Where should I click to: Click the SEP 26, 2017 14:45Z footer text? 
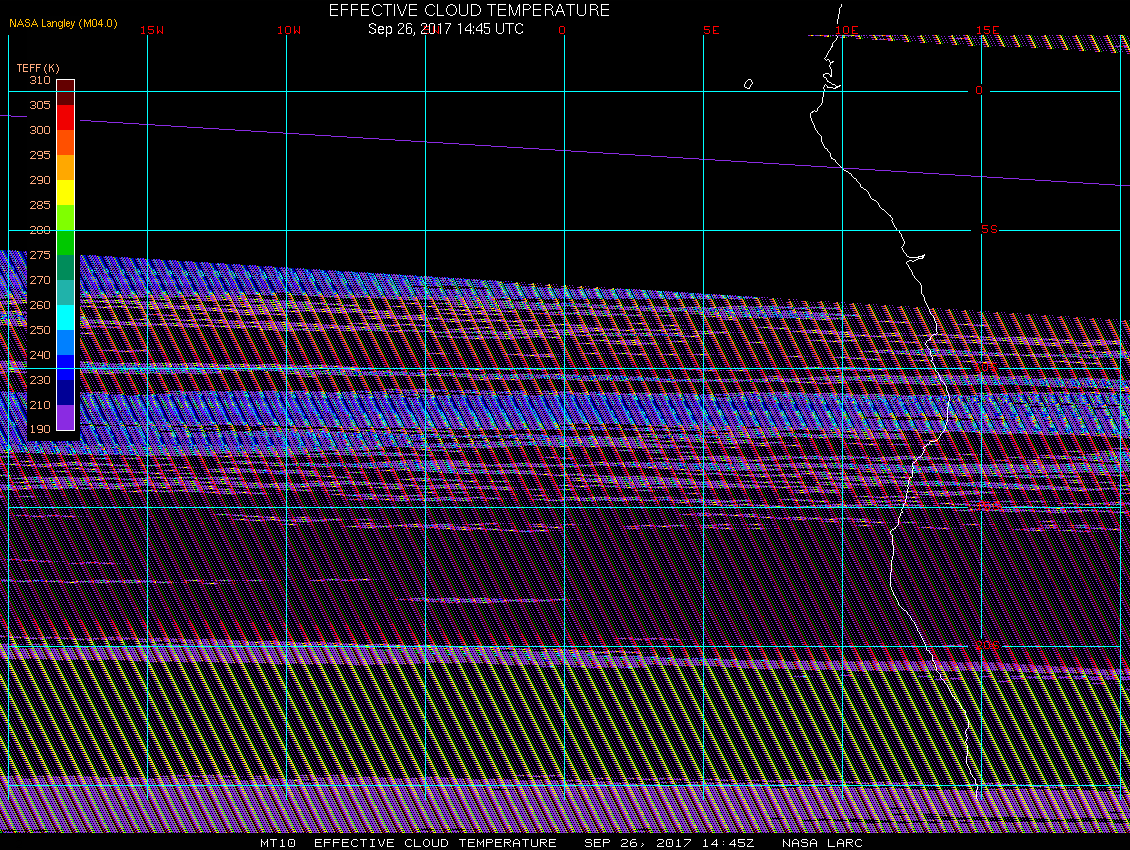tap(669, 843)
